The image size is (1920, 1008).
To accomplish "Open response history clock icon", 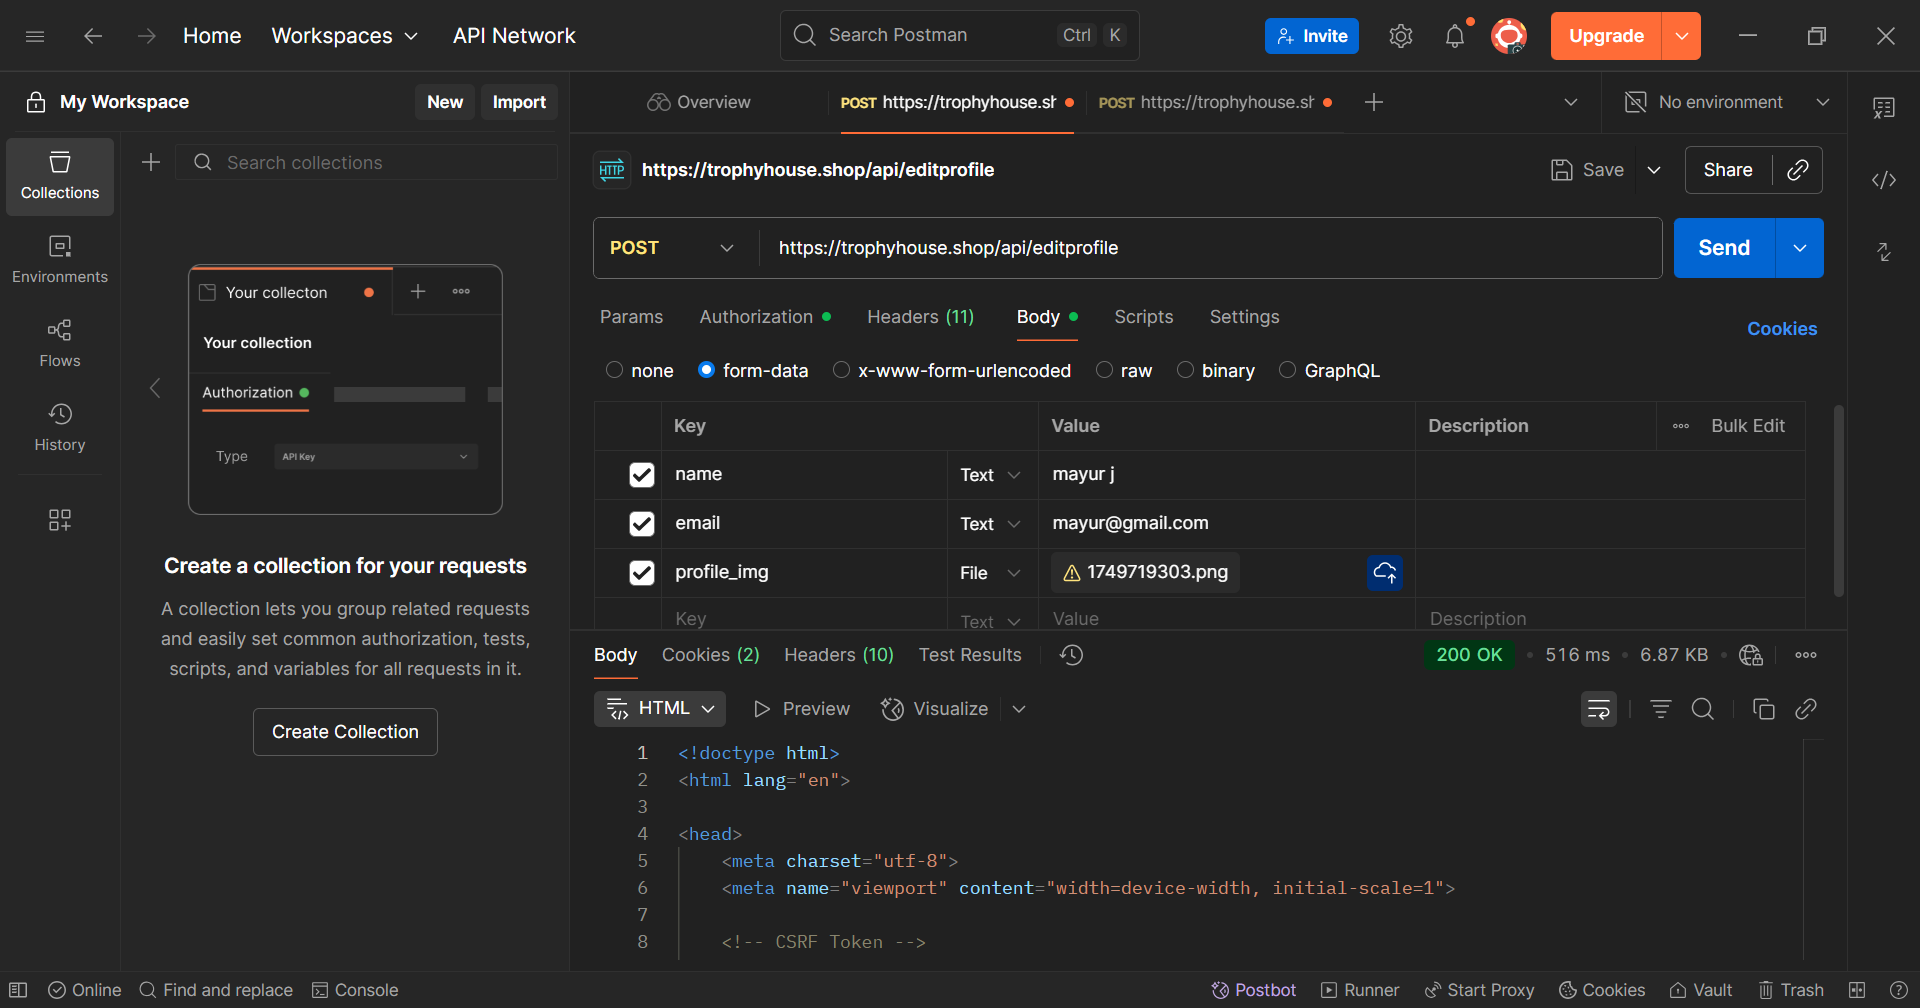I will click(x=1072, y=655).
